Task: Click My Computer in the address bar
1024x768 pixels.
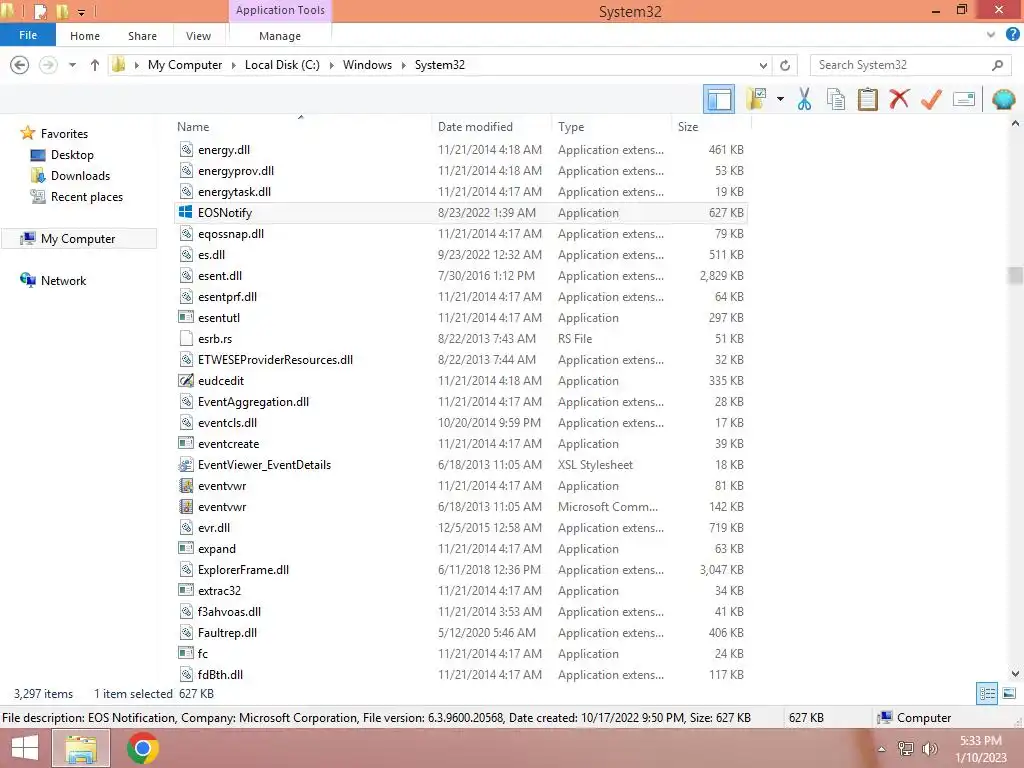Action: coord(185,65)
